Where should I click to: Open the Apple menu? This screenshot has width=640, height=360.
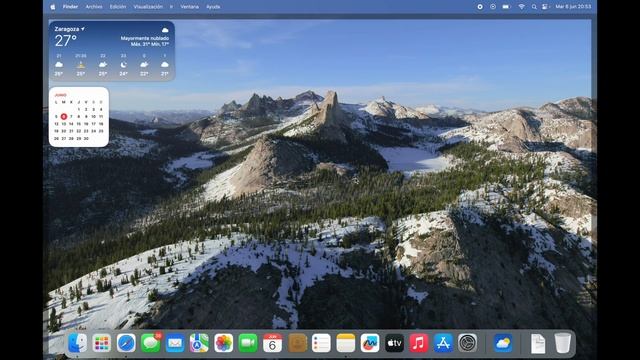click(x=53, y=7)
